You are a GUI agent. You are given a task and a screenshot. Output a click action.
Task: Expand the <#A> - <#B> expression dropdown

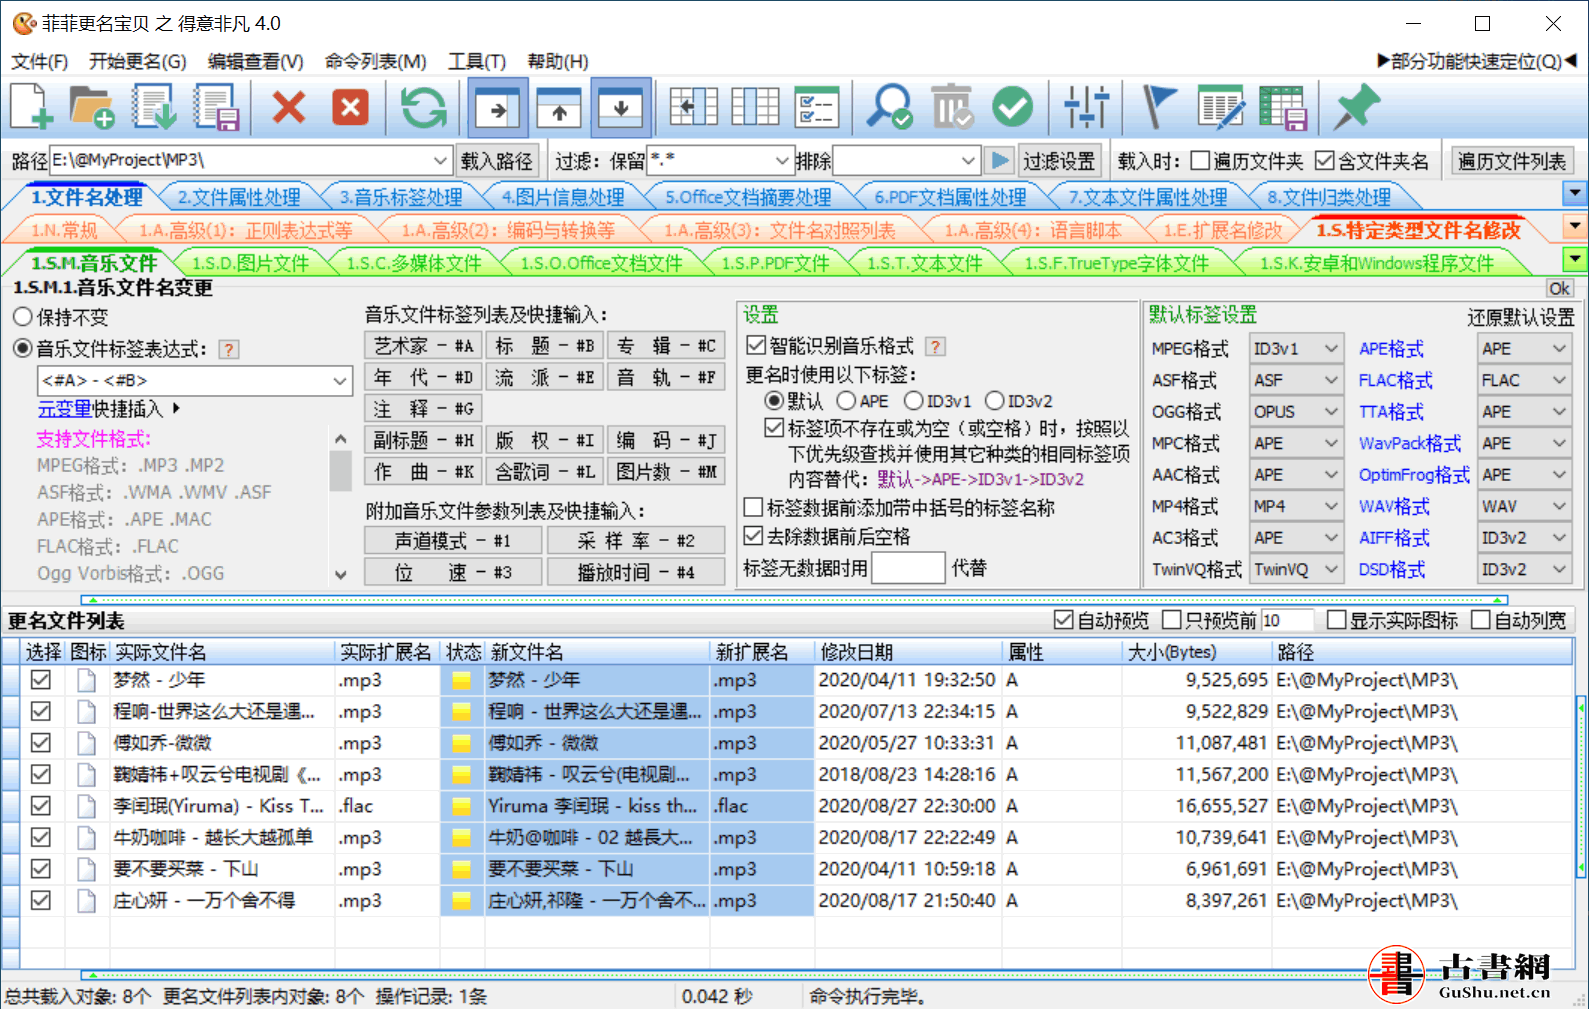pyautogui.click(x=340, y=381)
